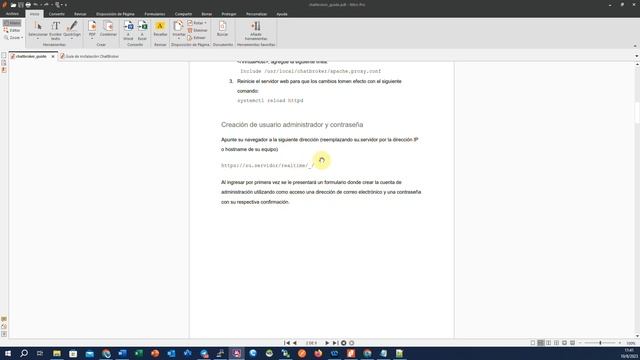Image resolution: width=640 pixels, height=360 pixels.
Task: Select the Resaltar highlight tool
Action: tap(160, 29)
